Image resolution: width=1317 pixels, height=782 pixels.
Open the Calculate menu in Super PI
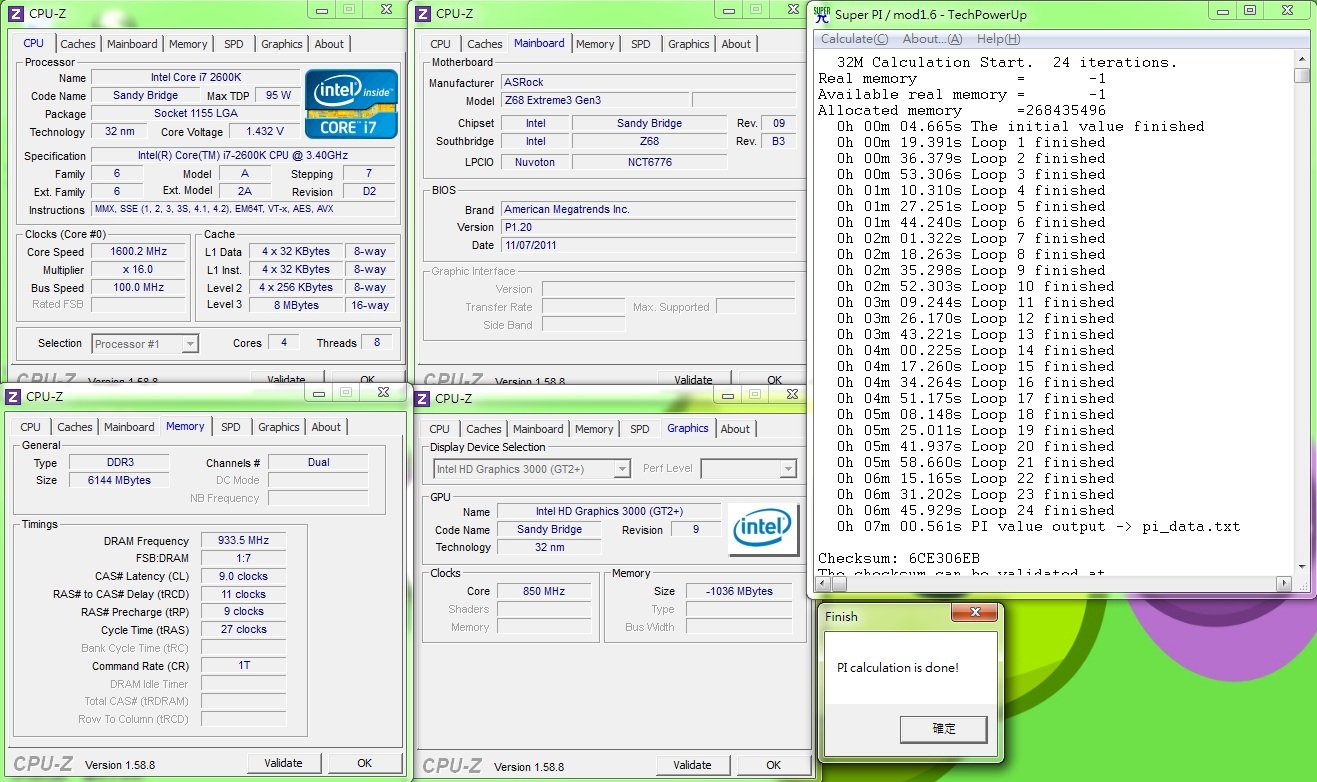[x=854, y=39]
